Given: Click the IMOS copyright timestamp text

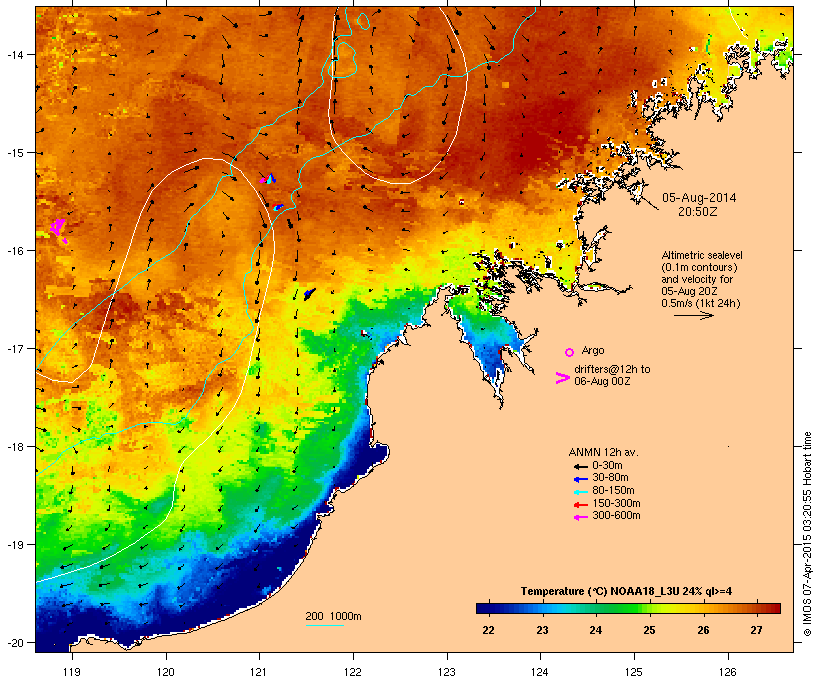Looking at the screenshot, I should click(807, 534).
